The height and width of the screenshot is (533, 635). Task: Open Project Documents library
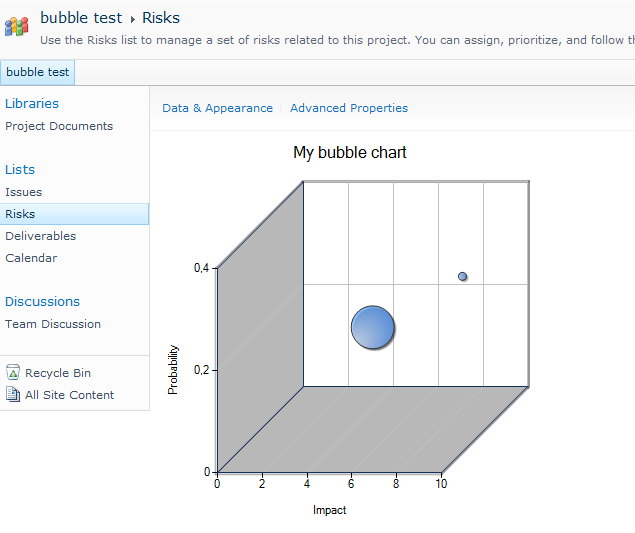point(59,126)
